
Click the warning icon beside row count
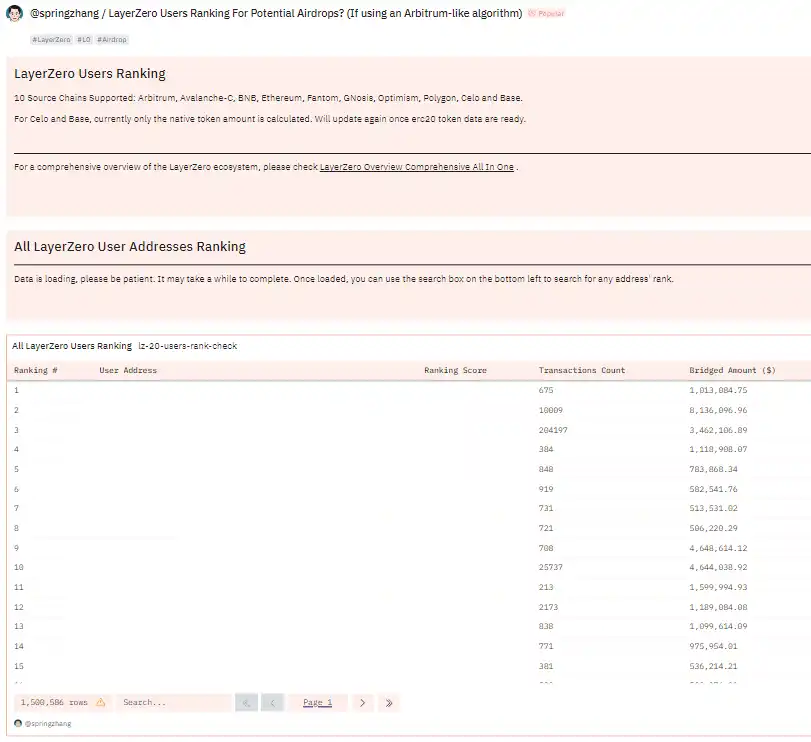pyautogui.click(x=101, y=702)
